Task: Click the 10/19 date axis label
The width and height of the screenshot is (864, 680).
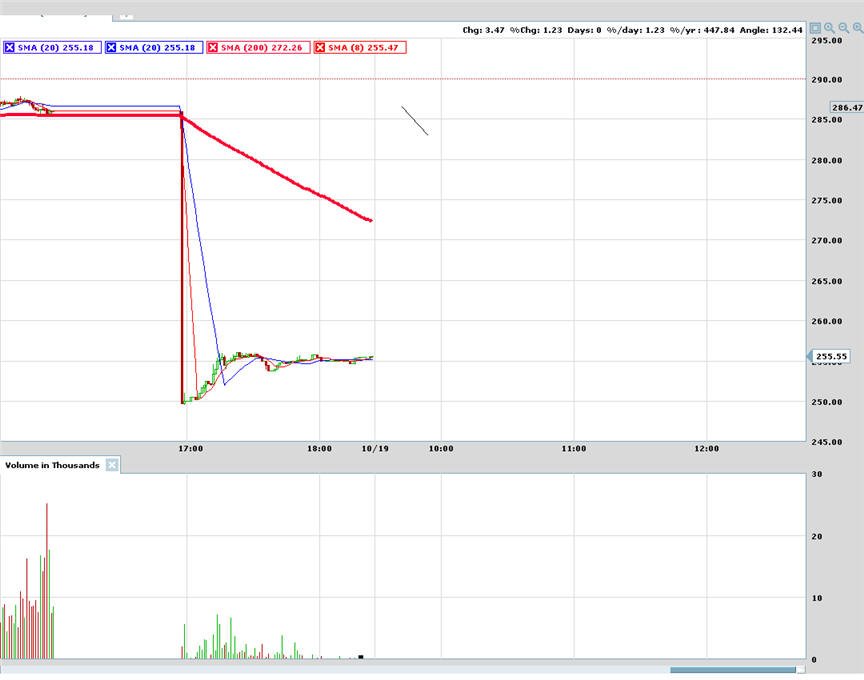Action: coord(375,449)
